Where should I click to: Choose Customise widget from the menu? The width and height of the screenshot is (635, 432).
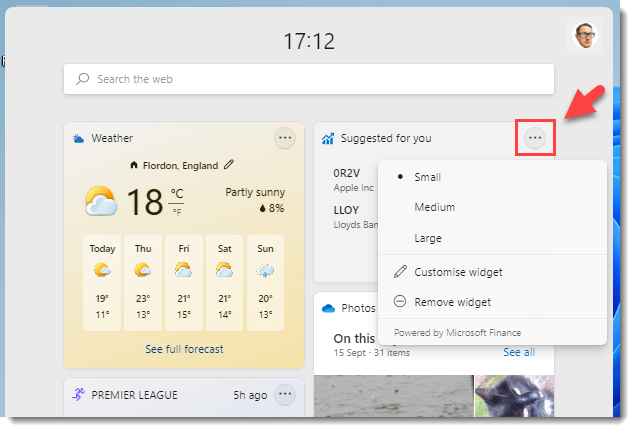pyautogui.click(x=492, y=272)
